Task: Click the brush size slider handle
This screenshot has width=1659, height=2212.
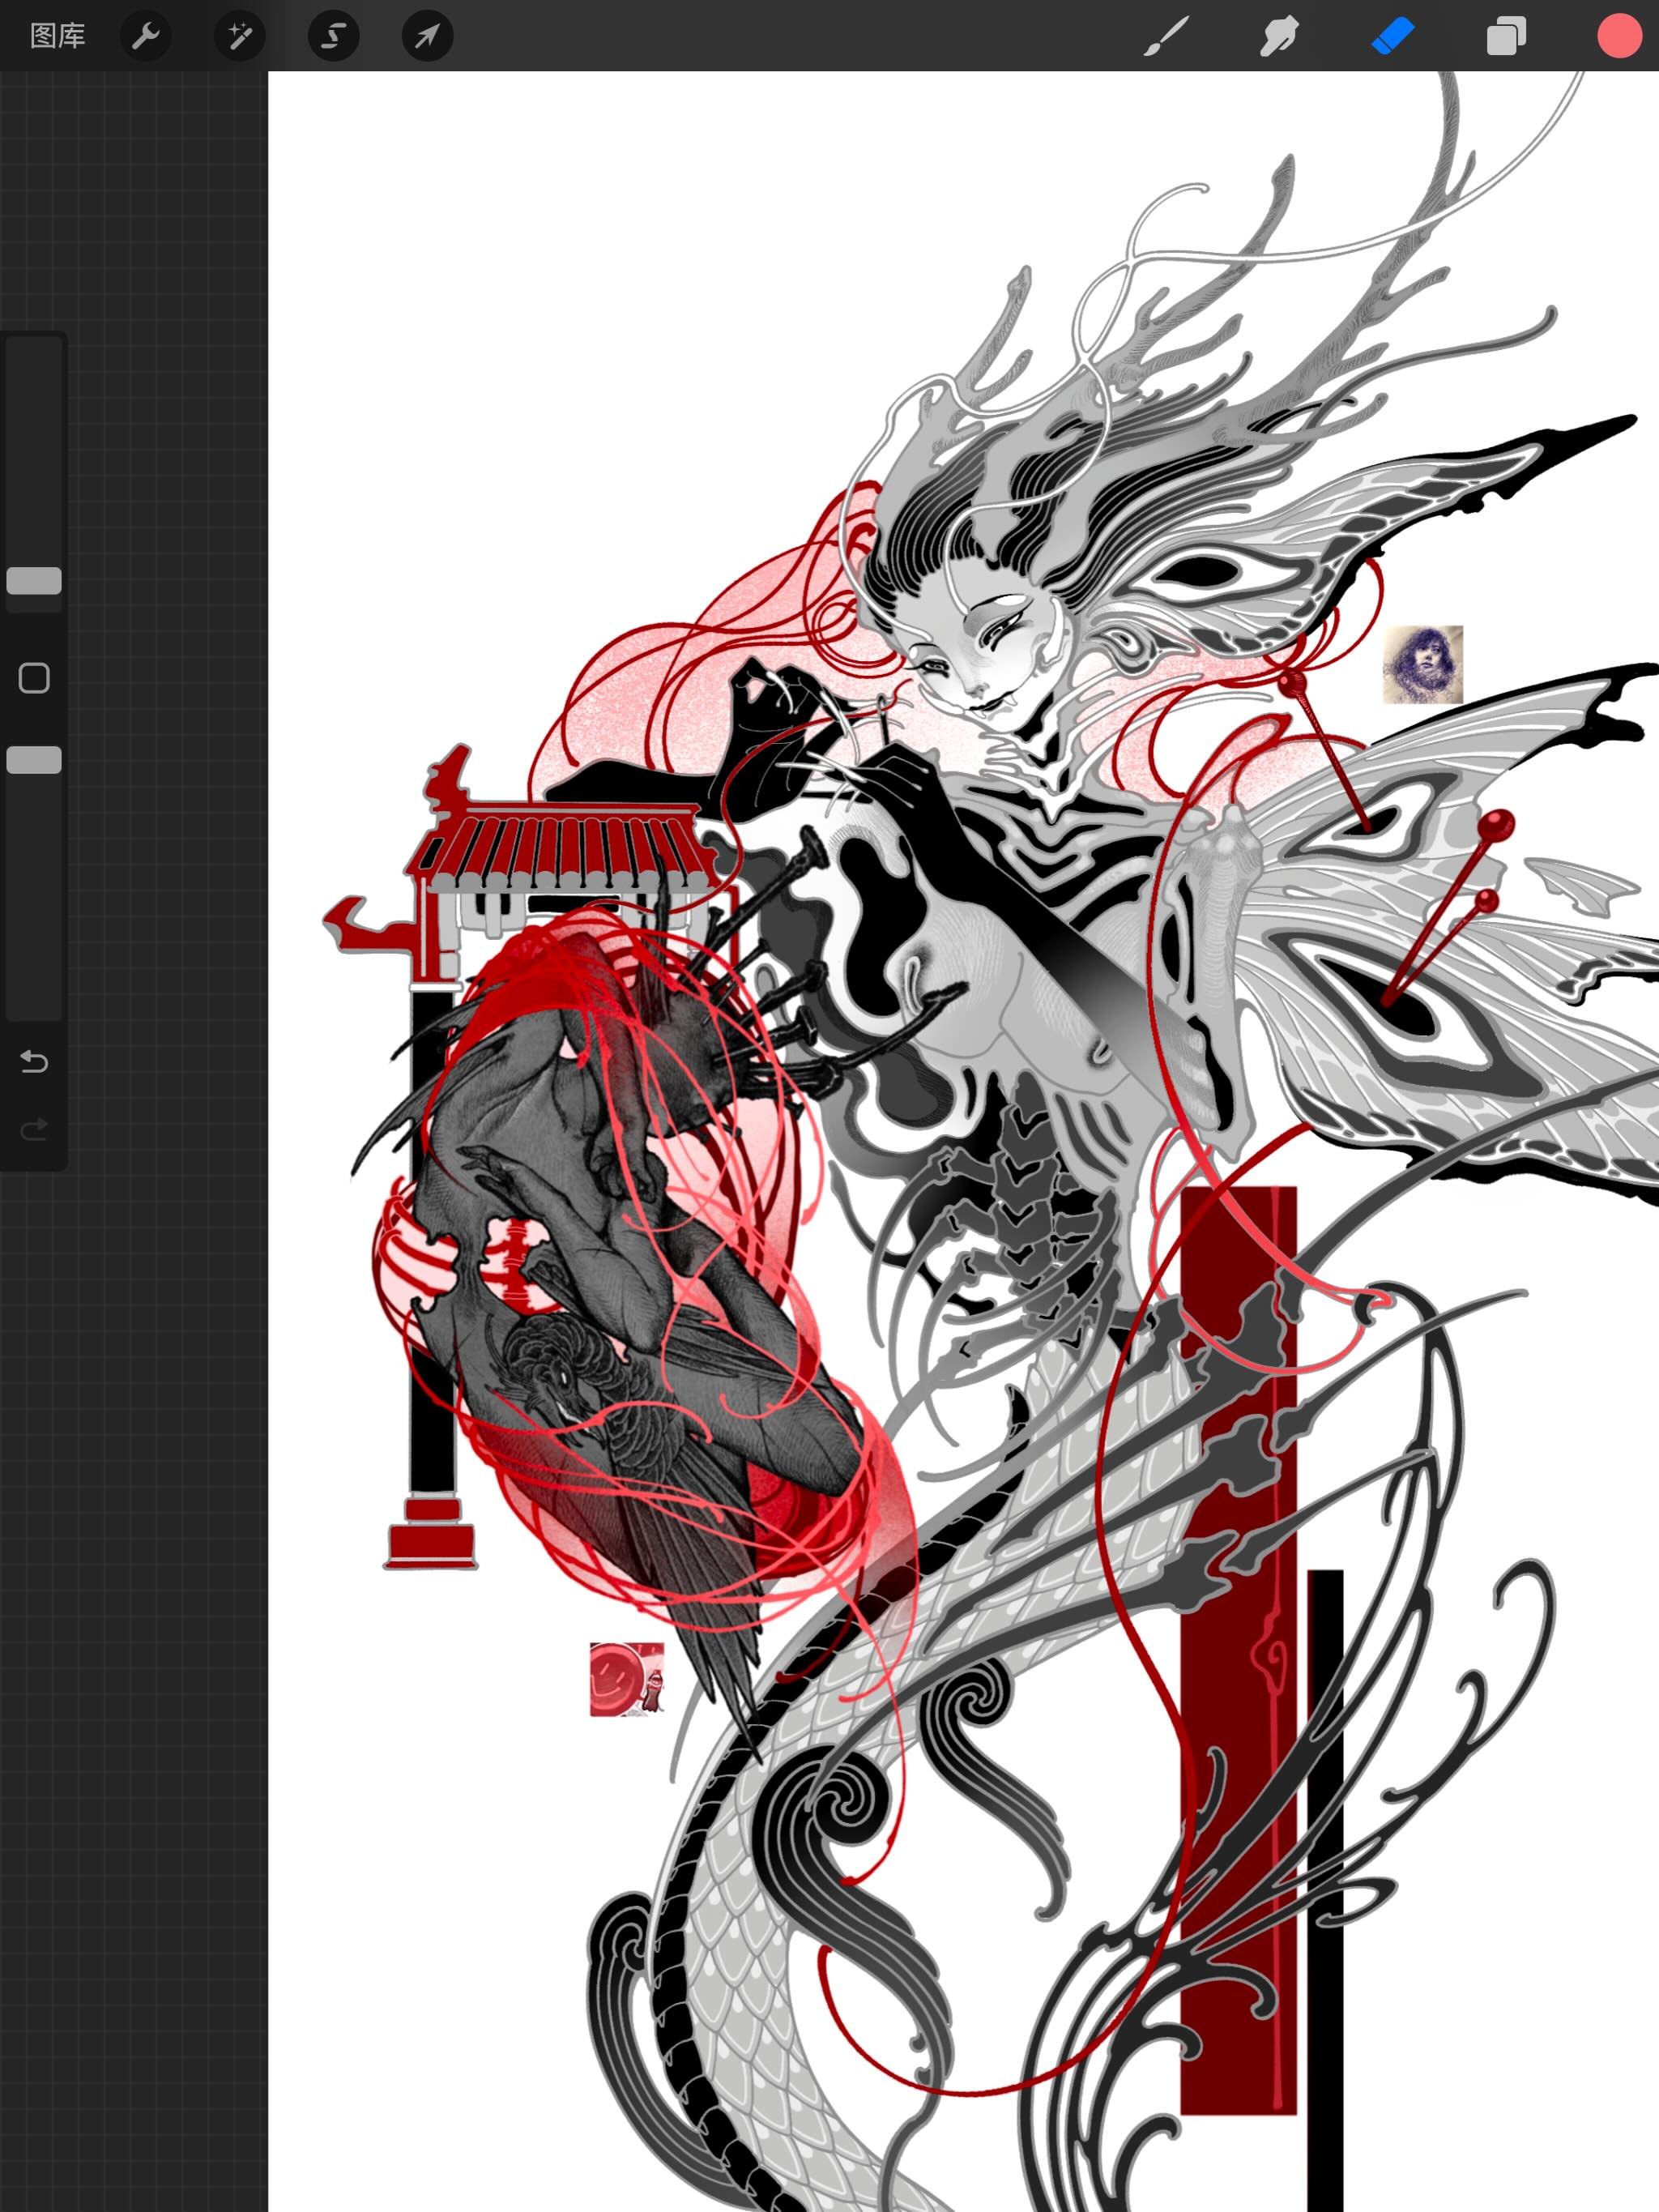Action: pos(34,581)
